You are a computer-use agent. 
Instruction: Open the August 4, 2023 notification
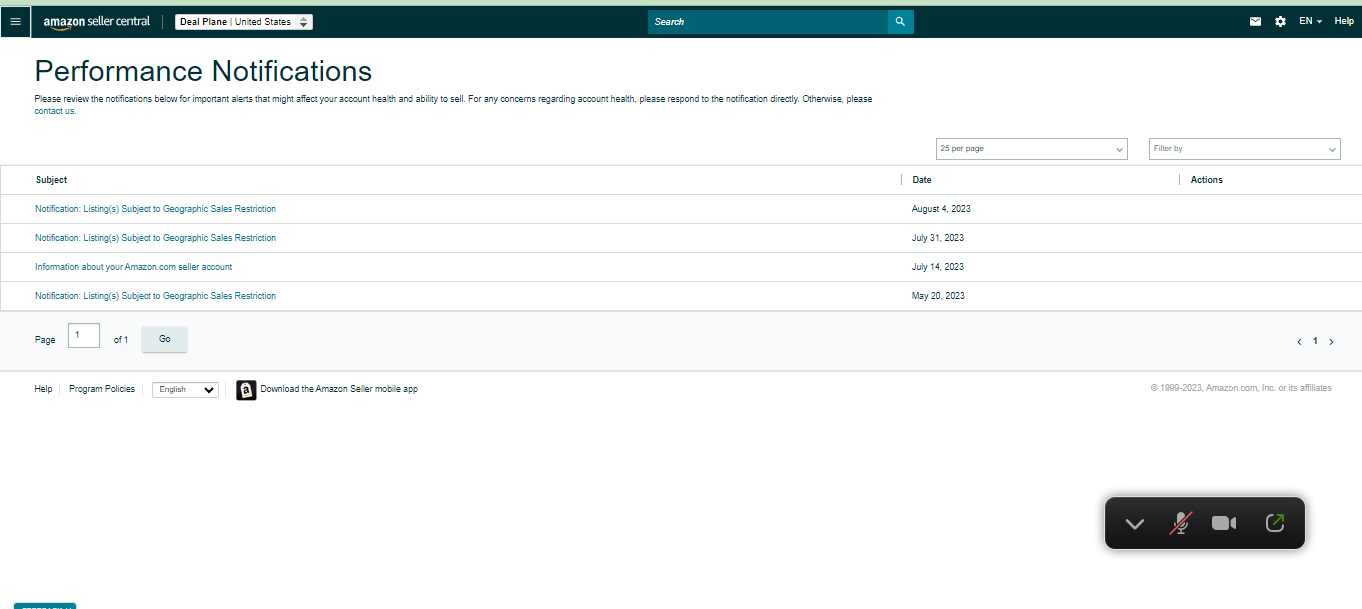tap(155, 209)
